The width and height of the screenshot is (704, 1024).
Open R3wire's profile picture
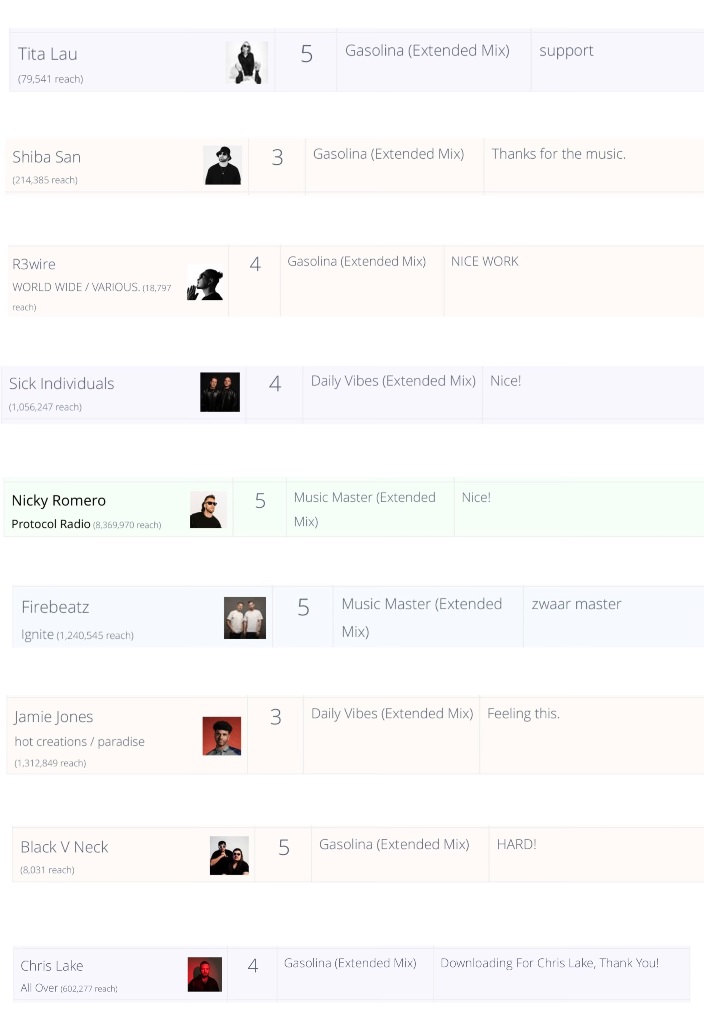[x=205, y=284]
